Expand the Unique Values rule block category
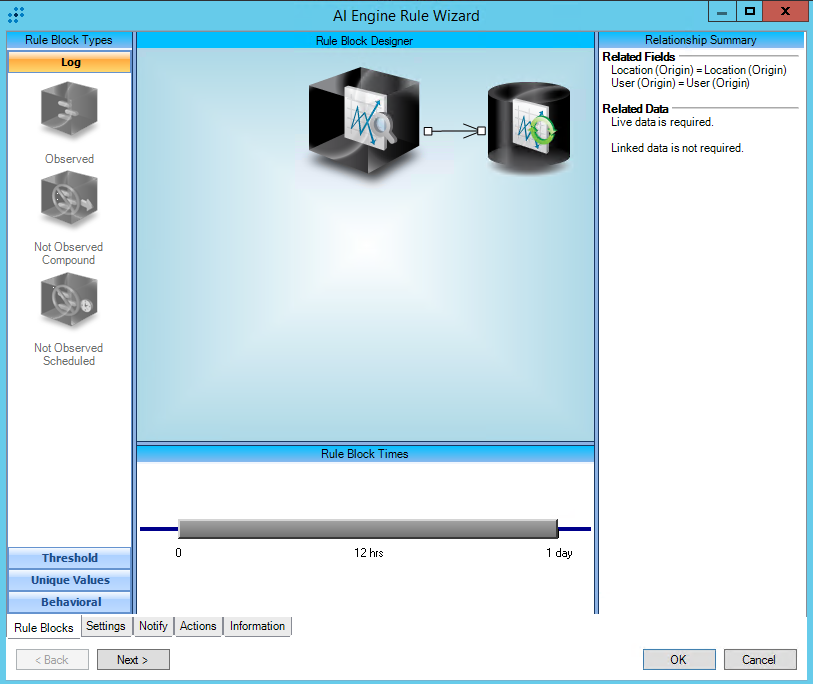The width and height of the screenshot is (813, 684). (x=70, y=580)
